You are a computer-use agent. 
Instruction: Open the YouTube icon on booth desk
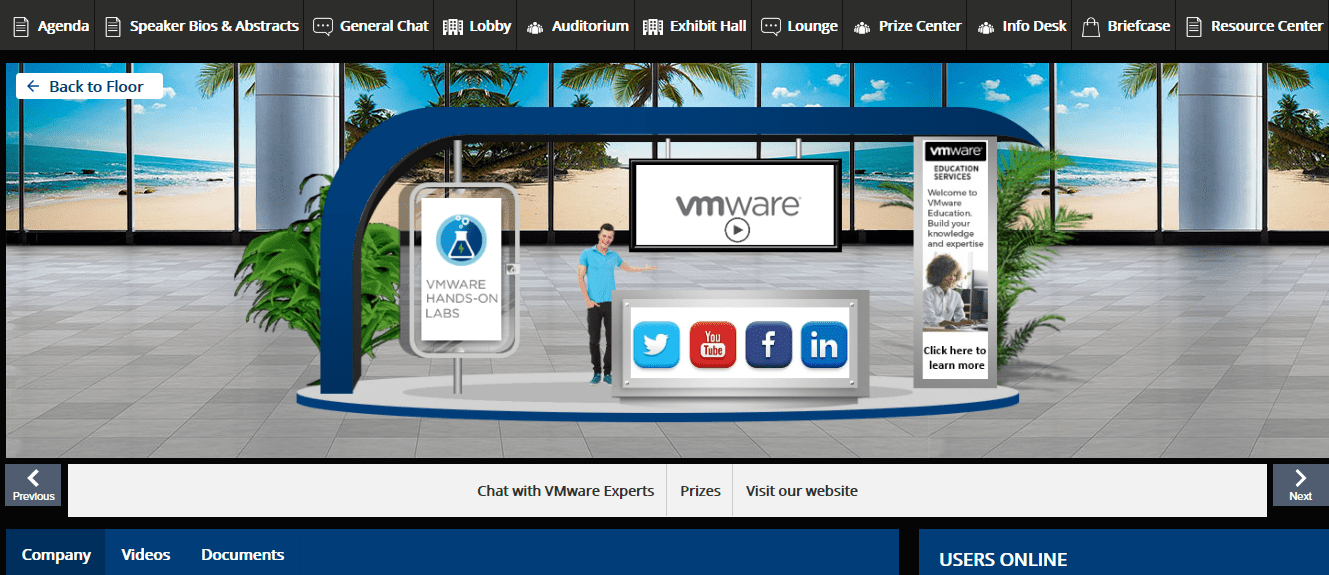712,345
